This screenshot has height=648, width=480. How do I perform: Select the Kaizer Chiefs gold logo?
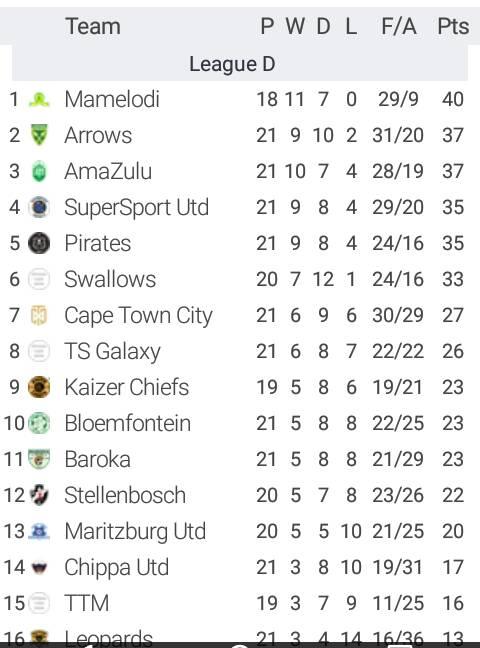tap(39, 387)
